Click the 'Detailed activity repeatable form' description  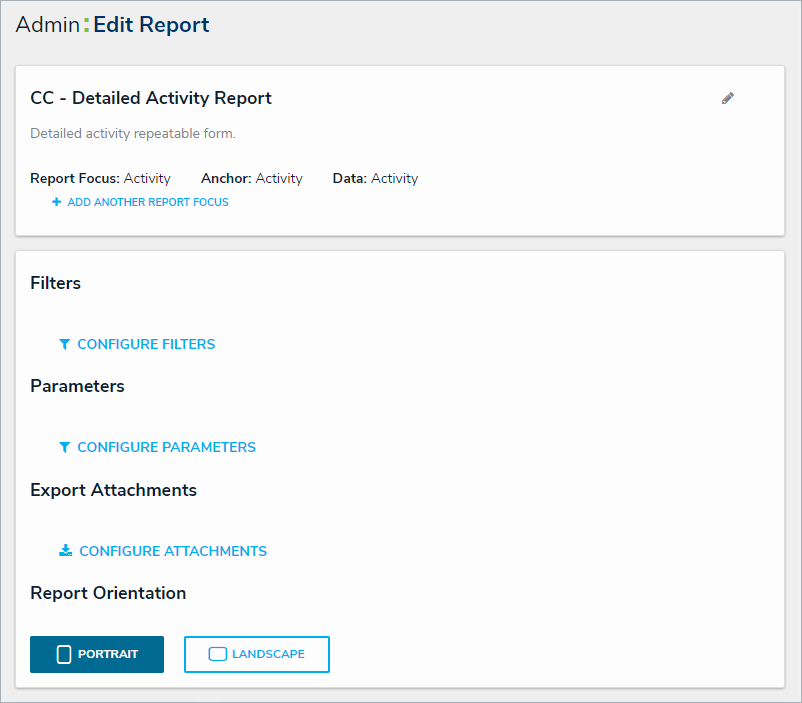point(133,133)
